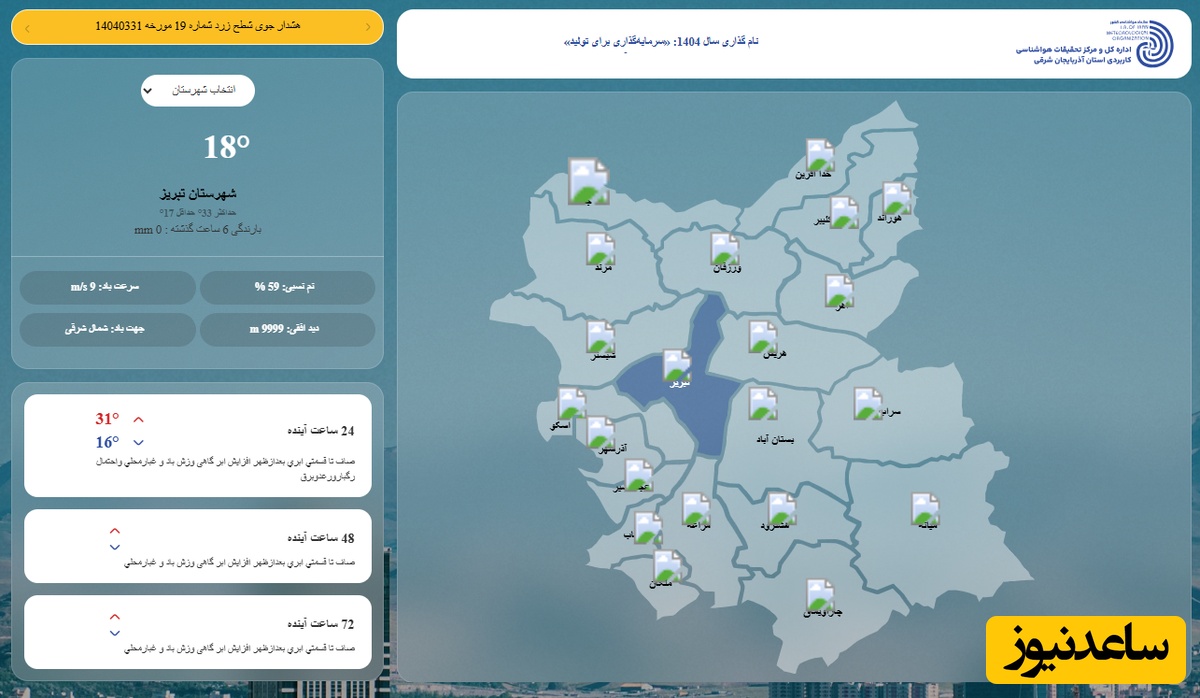Click the 72-hour forecast card (72 ساعت آینده)
Viewport: 1200px width, 698px height.
[x=198, y=632]
